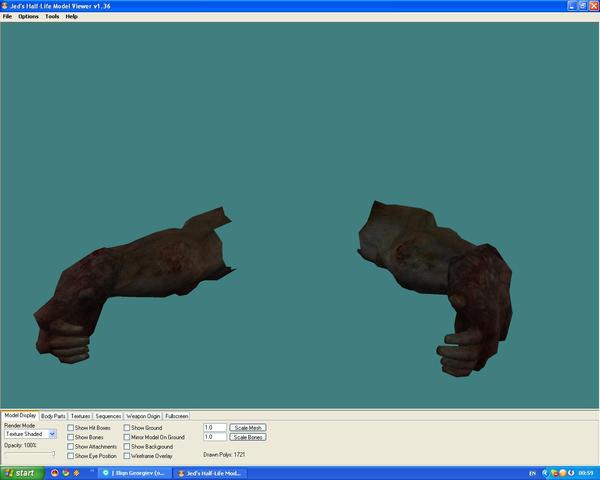
Task: Click the system clock 00:59
Action: 586,473
